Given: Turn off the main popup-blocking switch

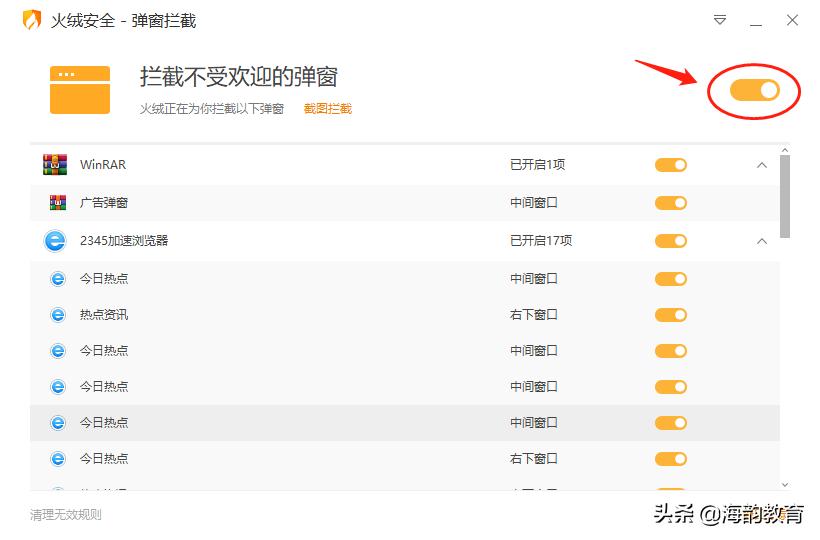Looking at the screenshot, I should pyautogui.click(x=755, y=90).
